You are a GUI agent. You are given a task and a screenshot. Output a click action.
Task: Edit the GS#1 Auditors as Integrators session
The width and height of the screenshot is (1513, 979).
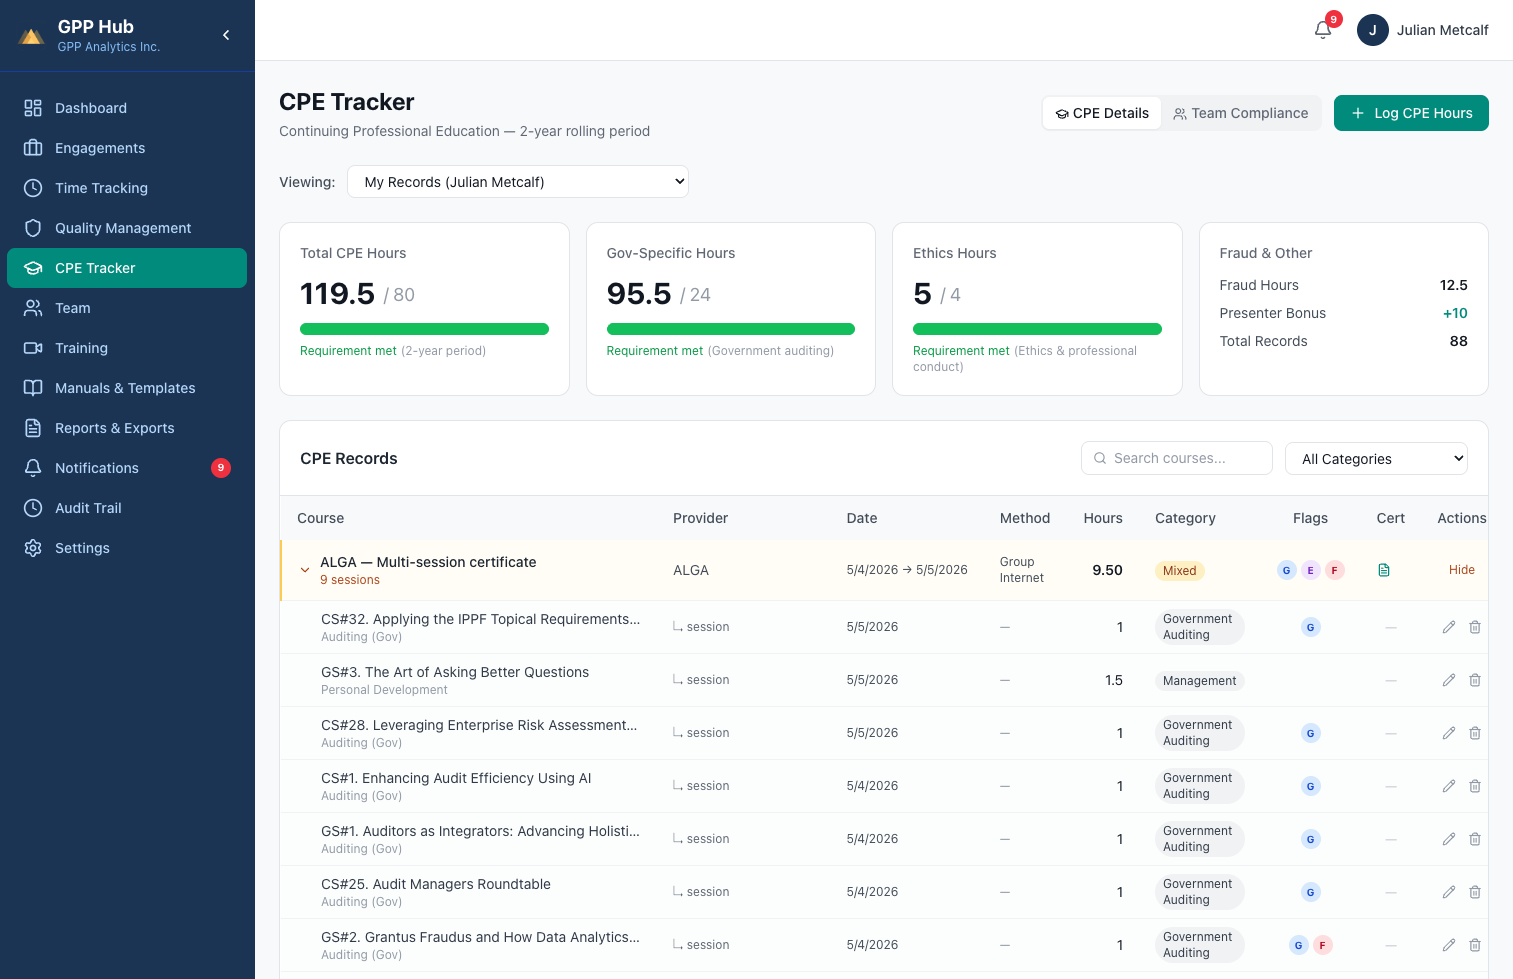click(x=1449, y=839)
